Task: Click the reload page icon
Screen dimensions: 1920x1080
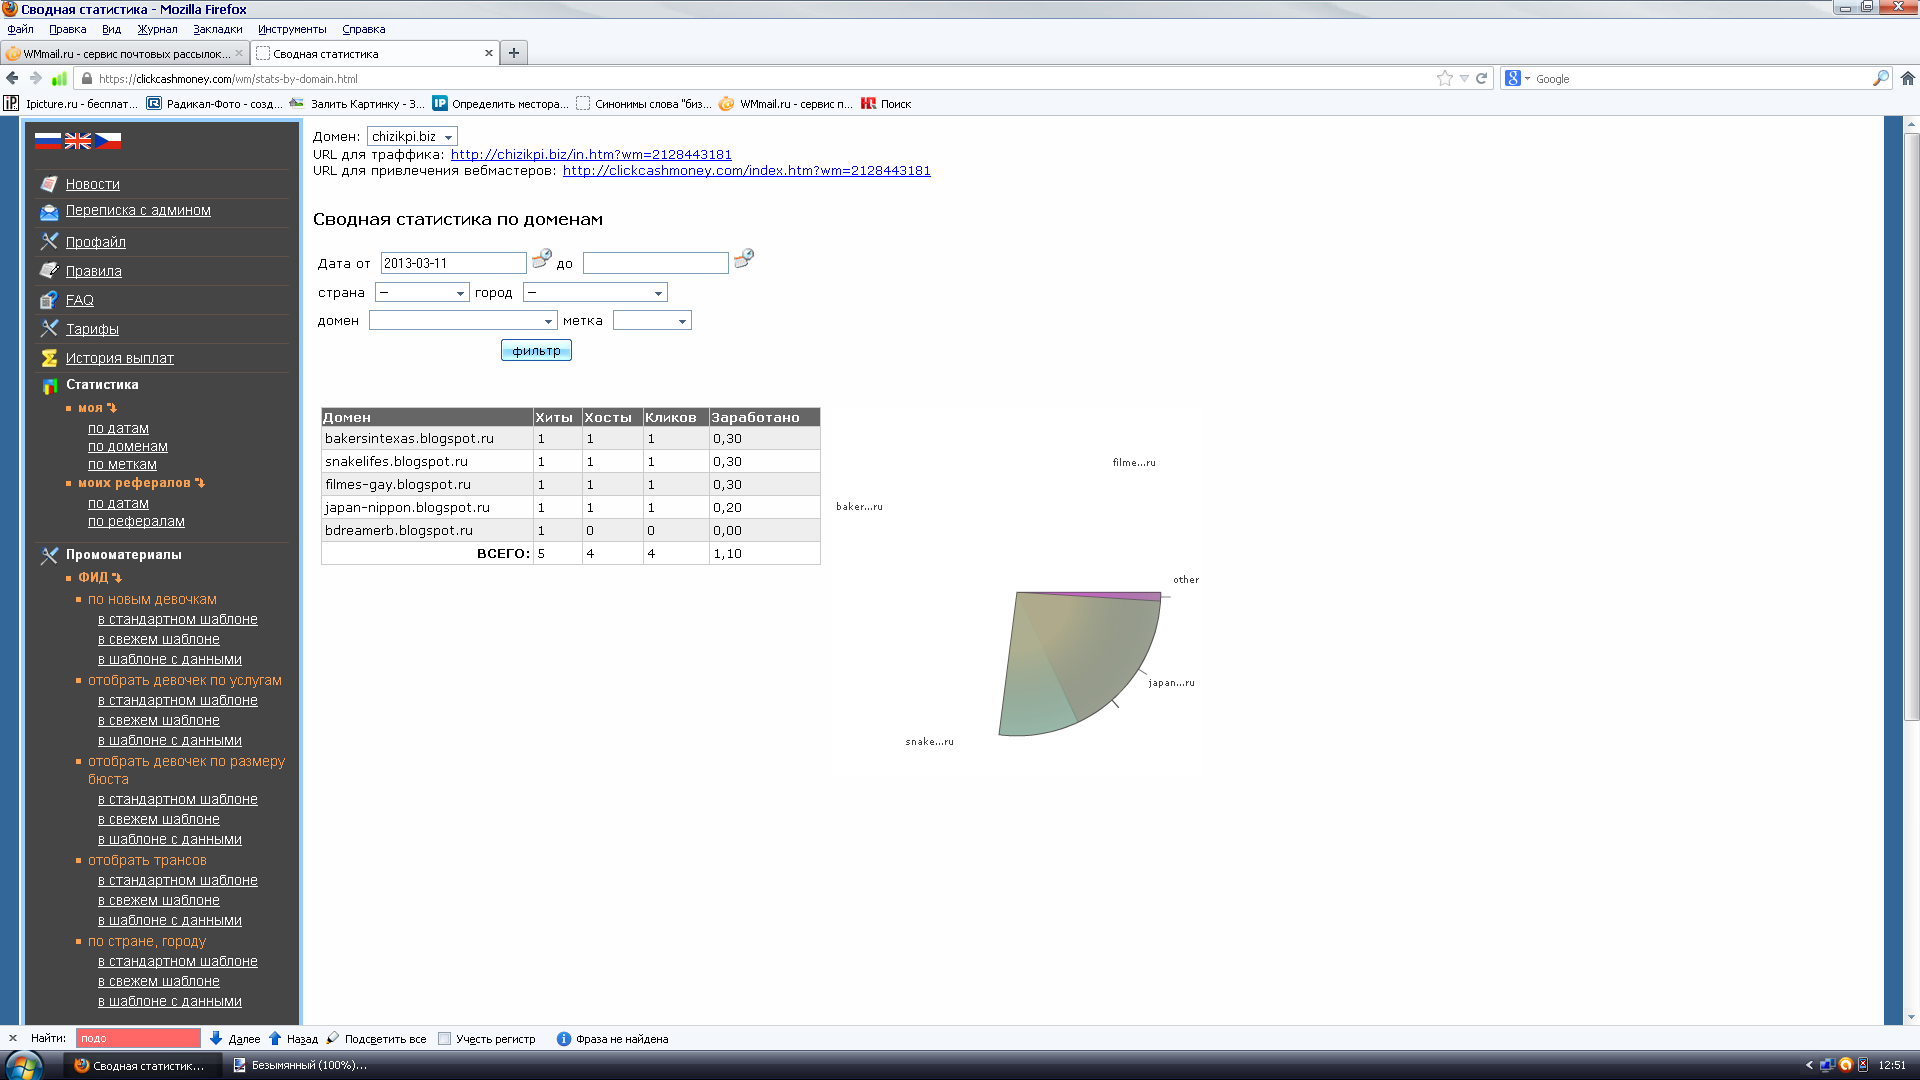Action: pos(1481,78)
